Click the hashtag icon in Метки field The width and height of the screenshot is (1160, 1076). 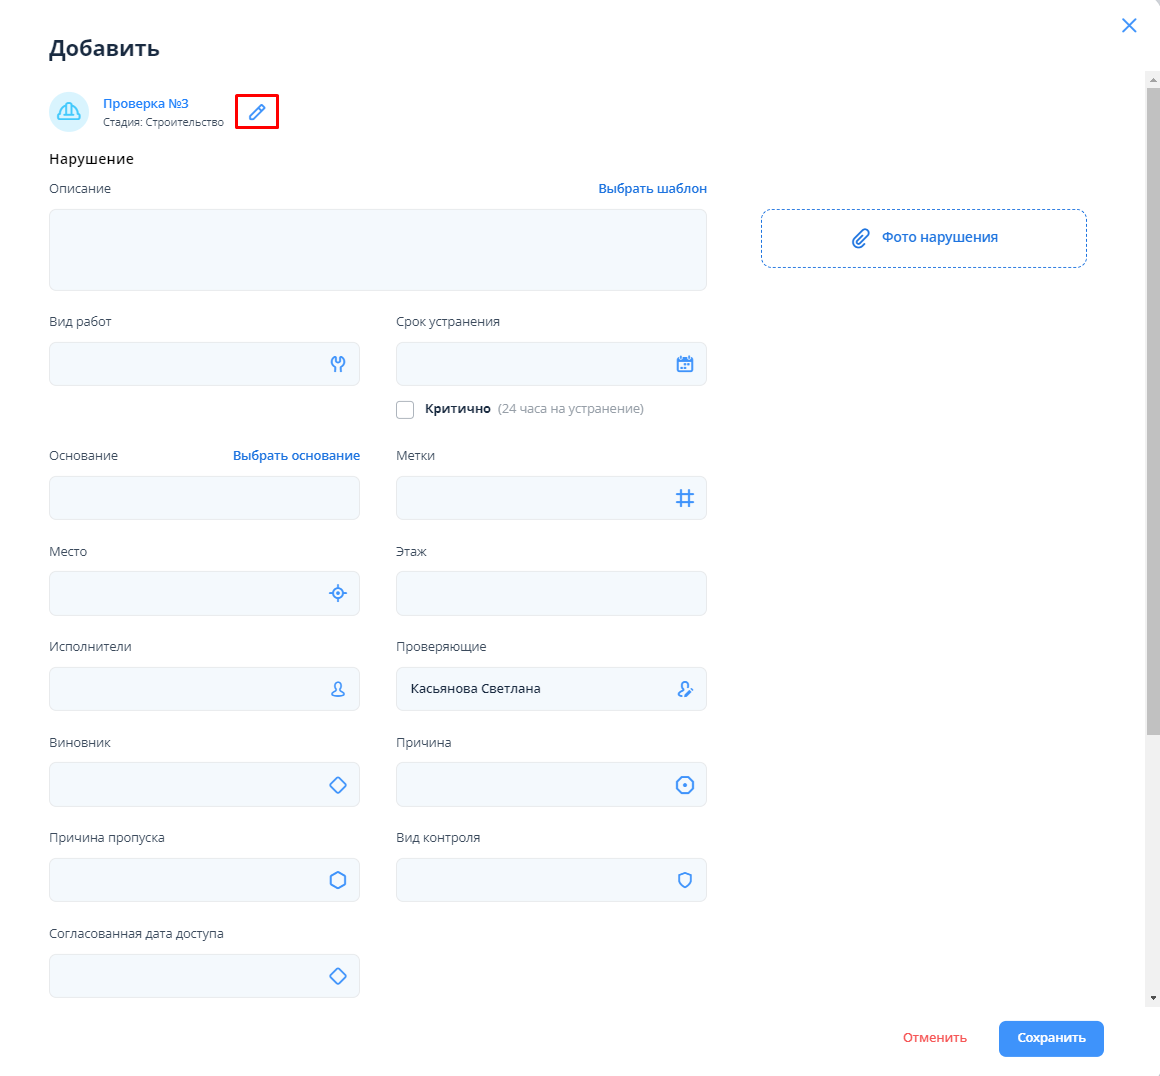pos(685,498)
